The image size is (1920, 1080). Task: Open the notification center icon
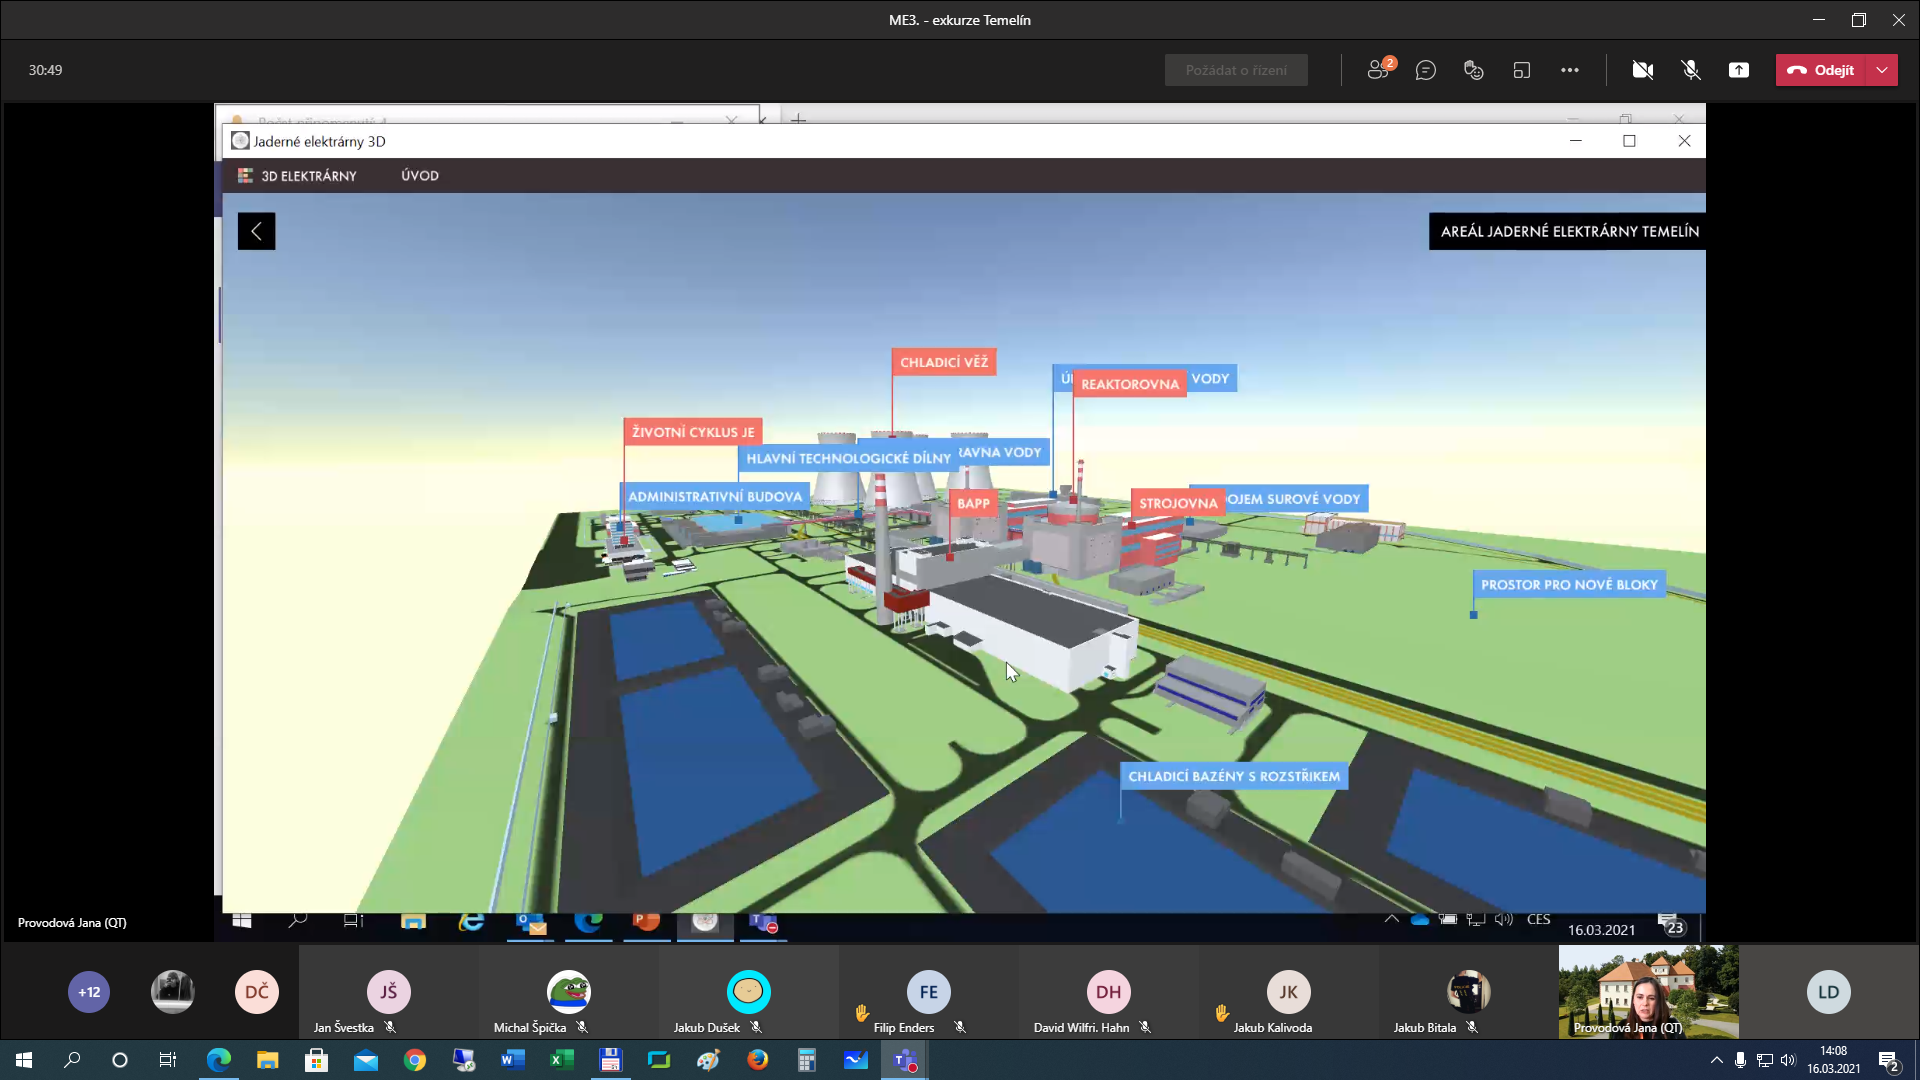coord(1889,1061)
